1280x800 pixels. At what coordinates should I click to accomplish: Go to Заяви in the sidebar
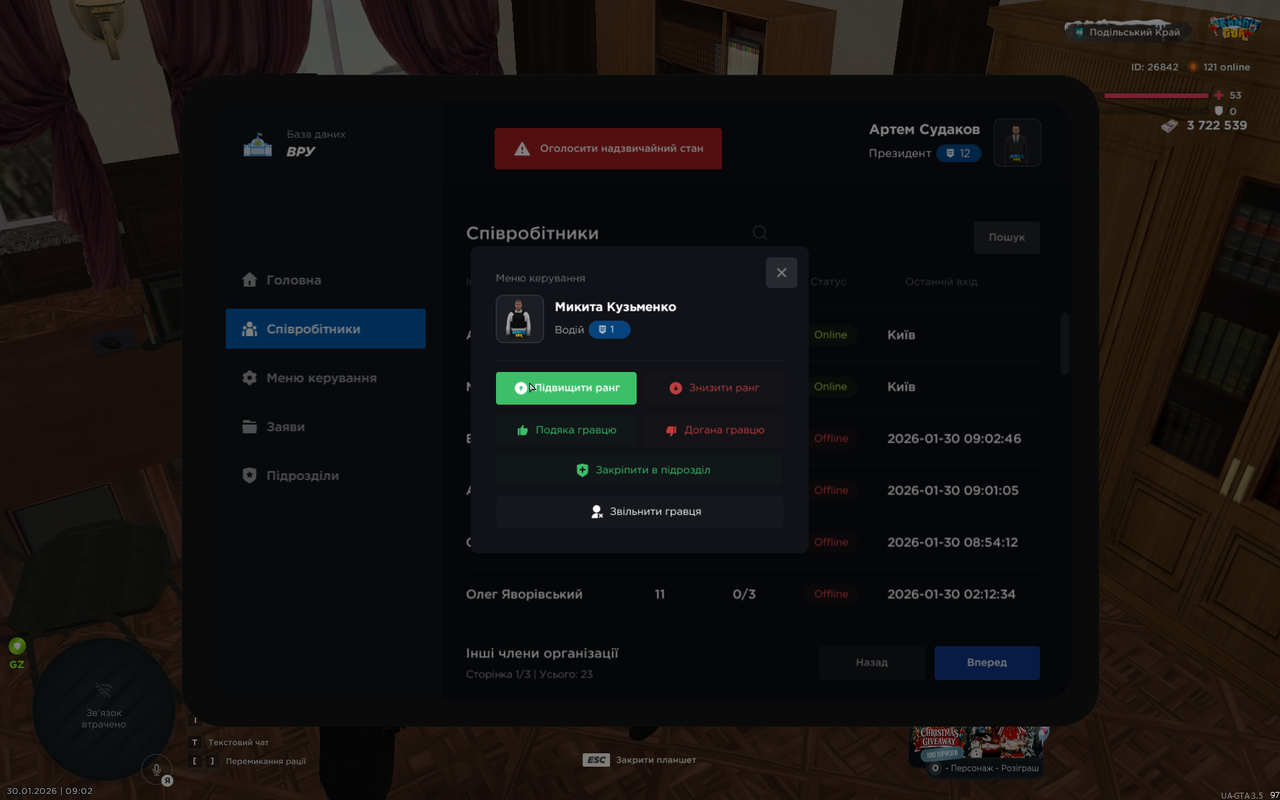[325, 427]
